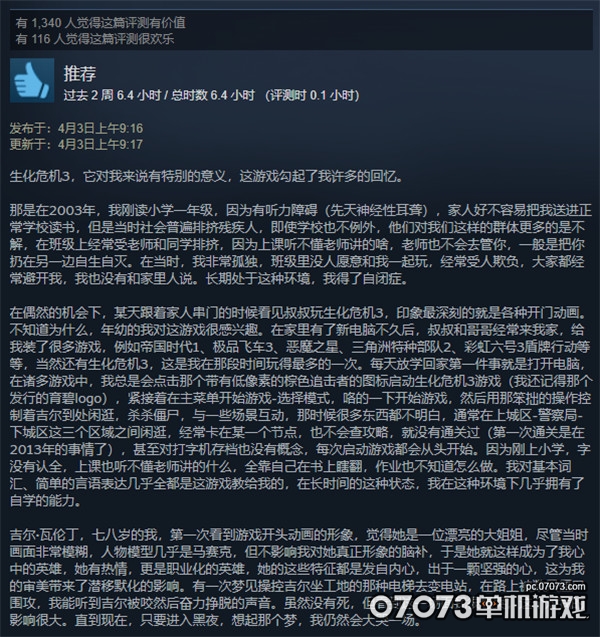Click the 07073 单机游戏 watermark logo

point(478,607)
